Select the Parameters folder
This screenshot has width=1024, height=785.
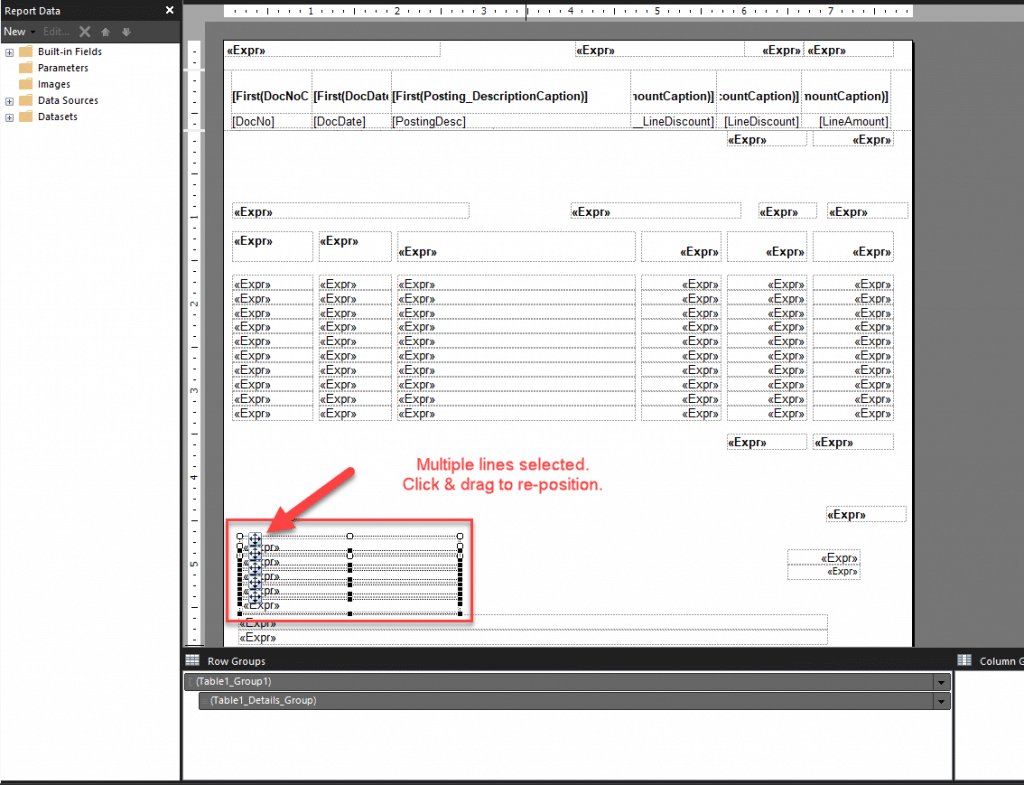[62, 68]
